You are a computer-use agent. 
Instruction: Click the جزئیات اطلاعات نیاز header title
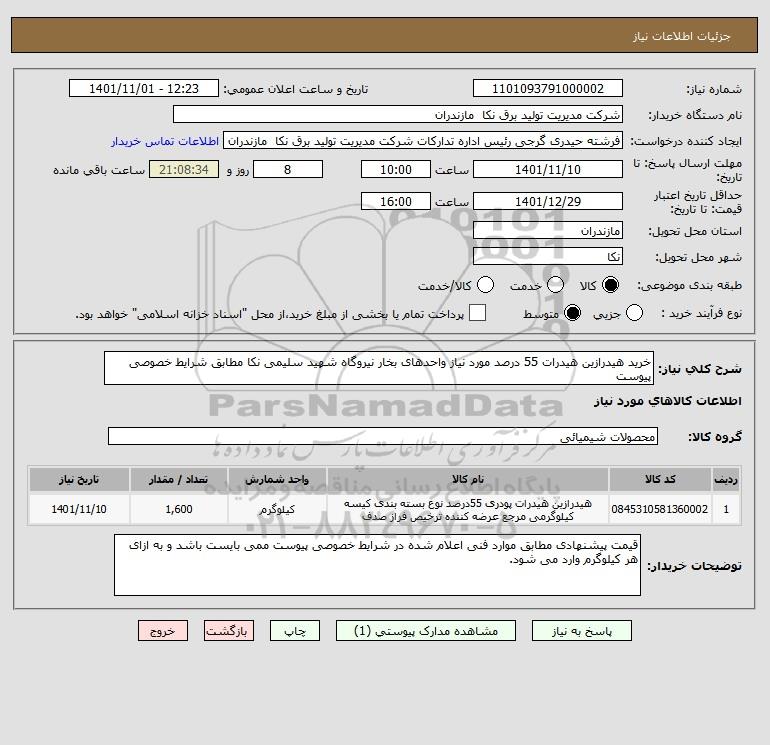(x=682, y=36)
